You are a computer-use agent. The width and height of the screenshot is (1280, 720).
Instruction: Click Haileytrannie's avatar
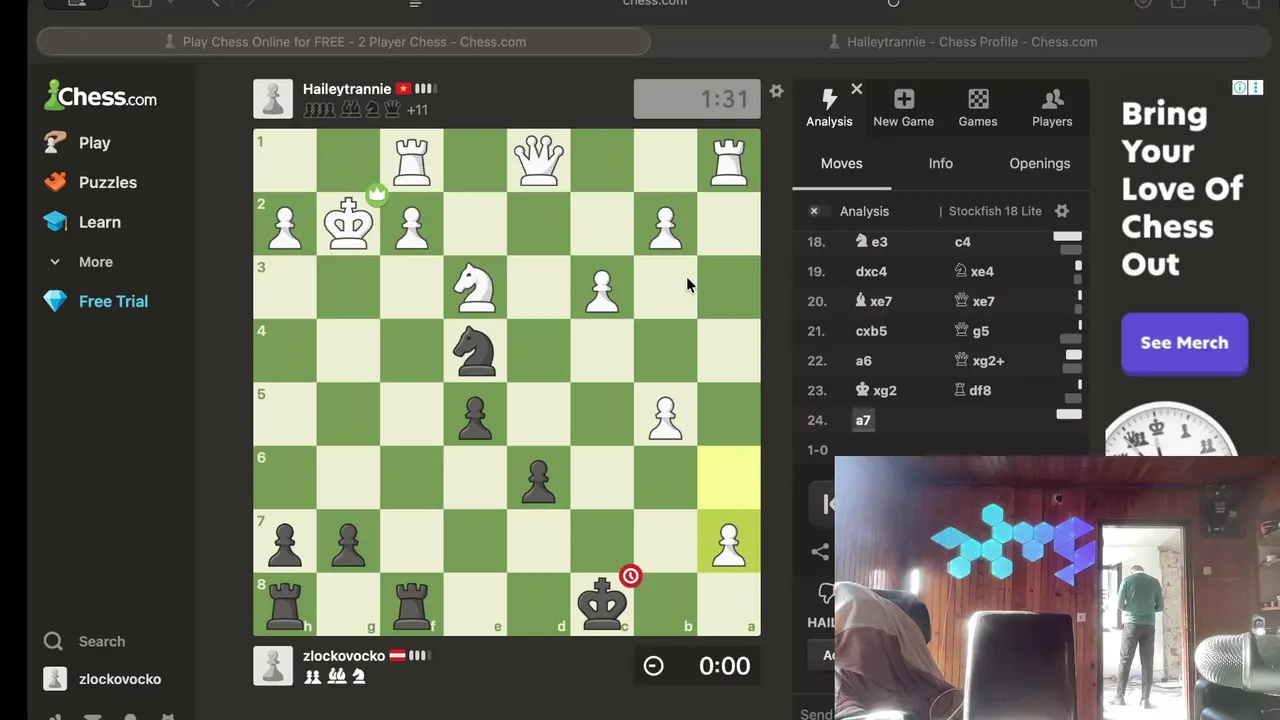coord(272,99)
